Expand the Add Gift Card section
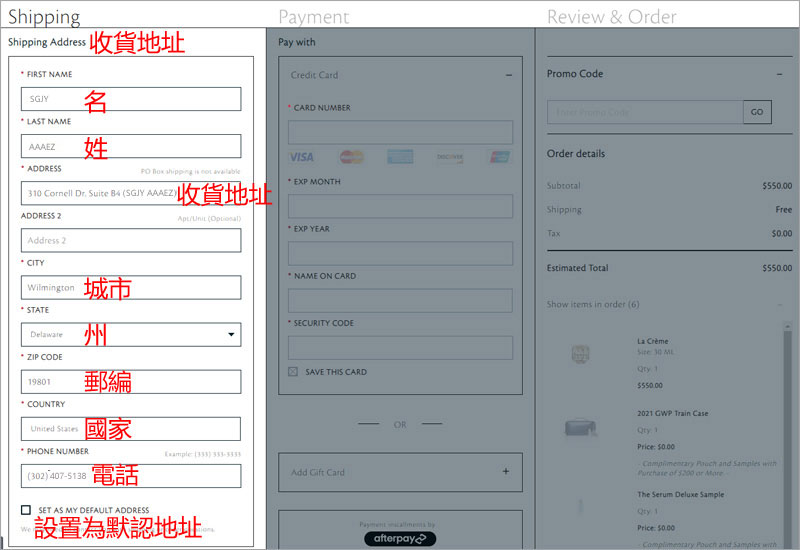This screenshot has height=550, width=800. [506, 472]
